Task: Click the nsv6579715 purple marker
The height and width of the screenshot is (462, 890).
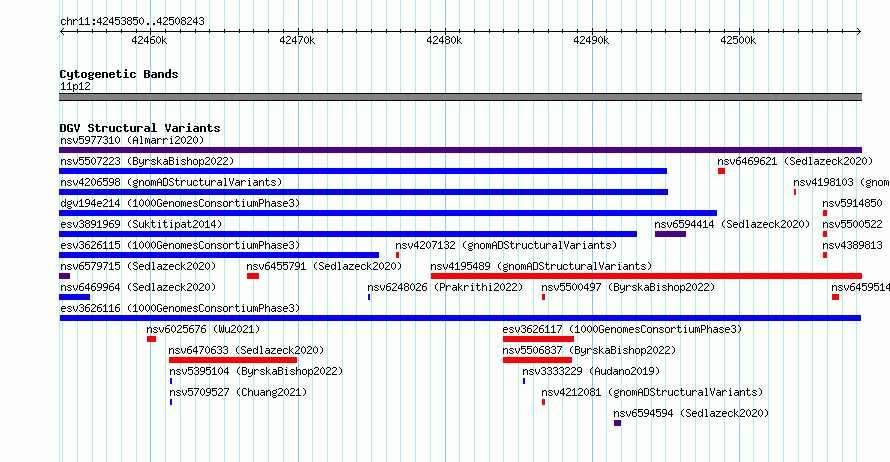Action: point(64,276)
